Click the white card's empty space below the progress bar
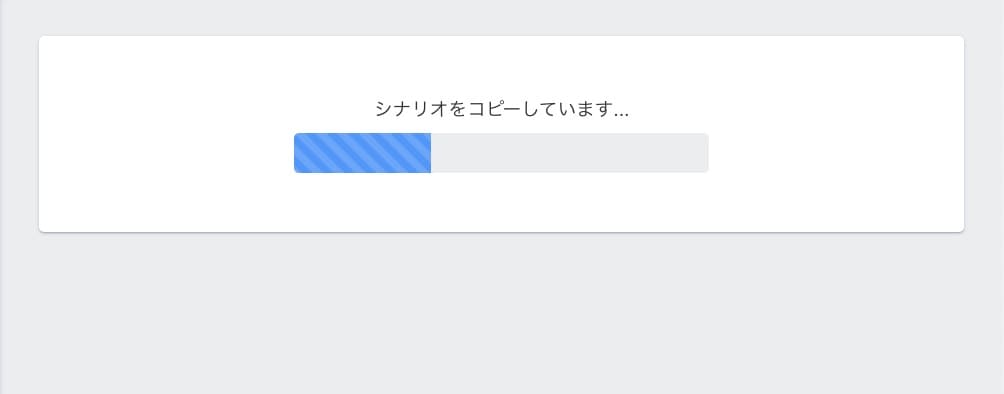The height and width of the screenshot is (394, 1004). 501,202
